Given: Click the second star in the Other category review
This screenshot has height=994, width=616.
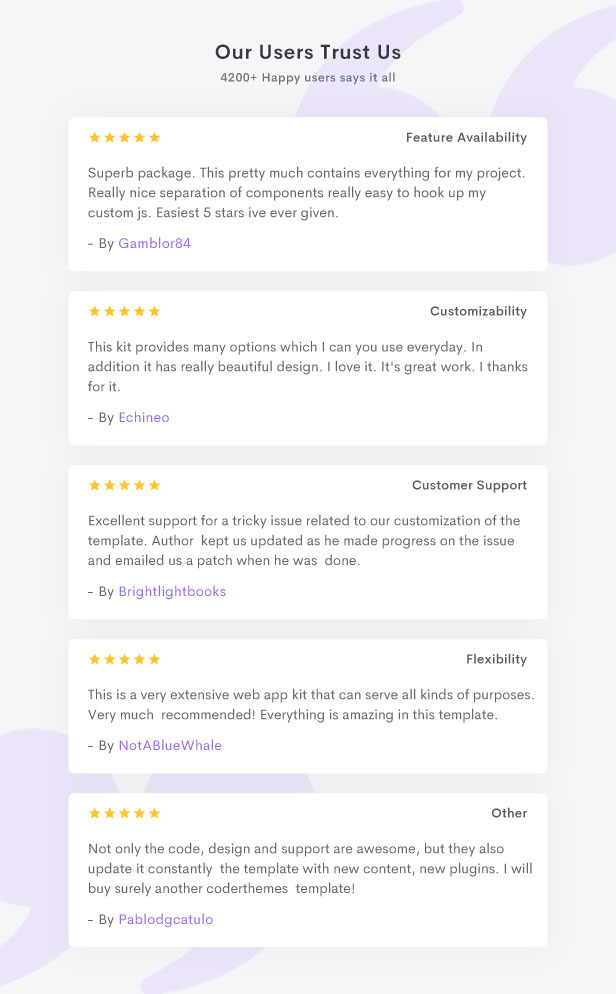Looking at the screenshot, I should [x=109, y=813].
